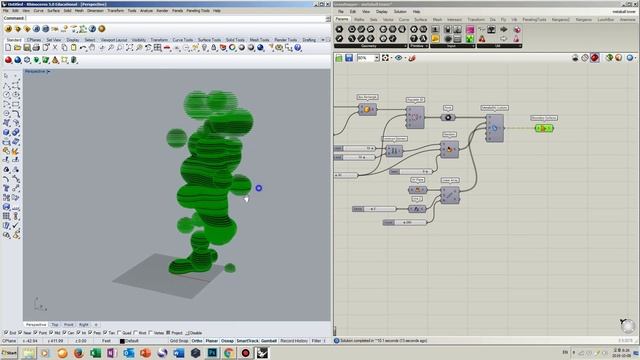Open the Display menu in Grasshopper
Screen dimensions: 640x360
(382, 12)
